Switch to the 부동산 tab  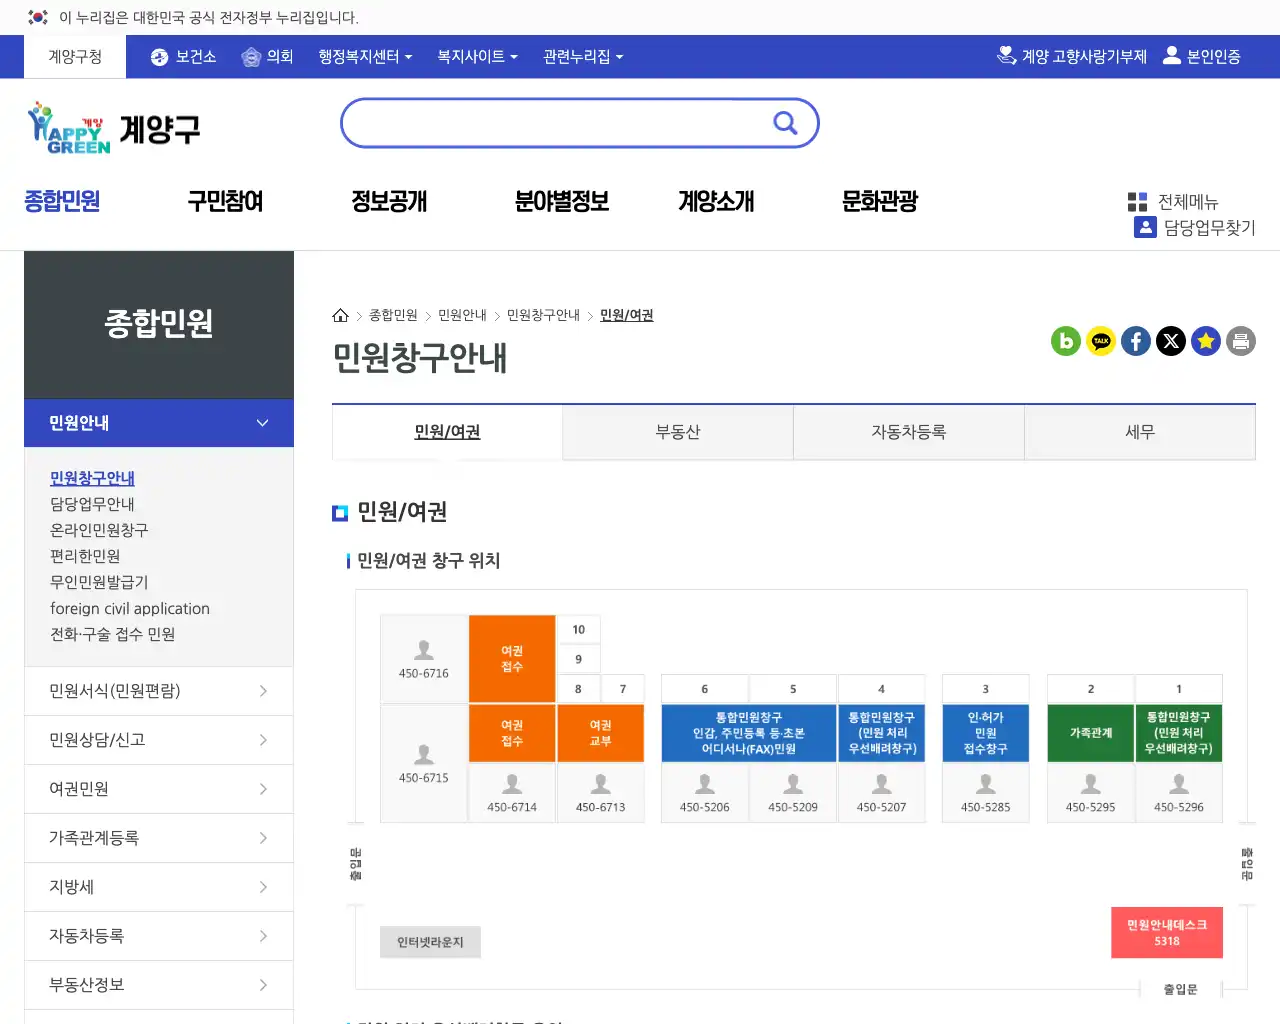[x=677, y=431]
